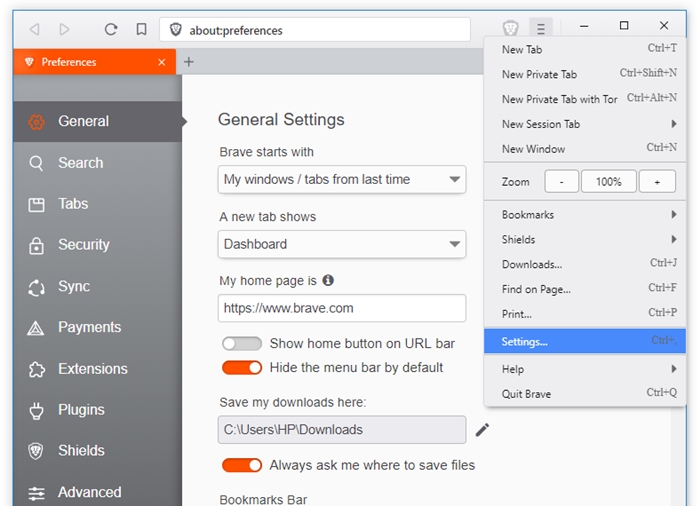700x506 pixels.
Task: Open the new tab shows Dashboard dropdown
Action: (342, 244)
